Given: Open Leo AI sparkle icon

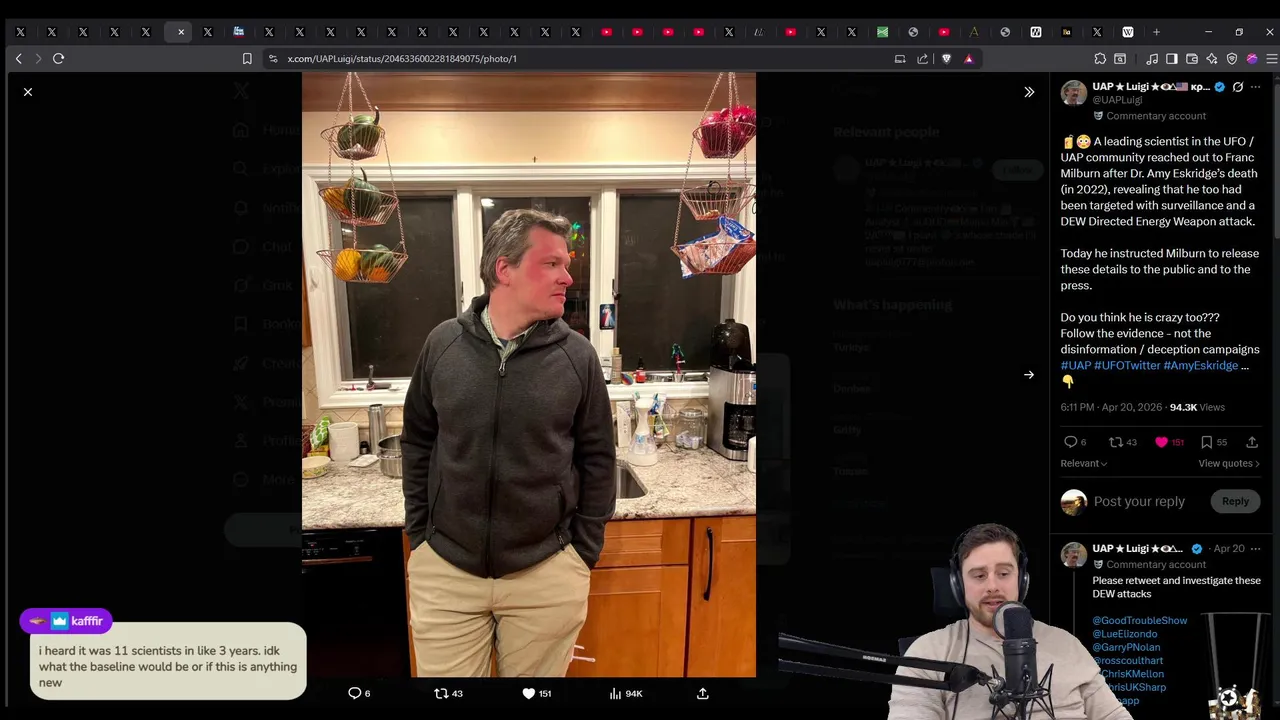Looking at the screenshot, I should [1212, 59].
